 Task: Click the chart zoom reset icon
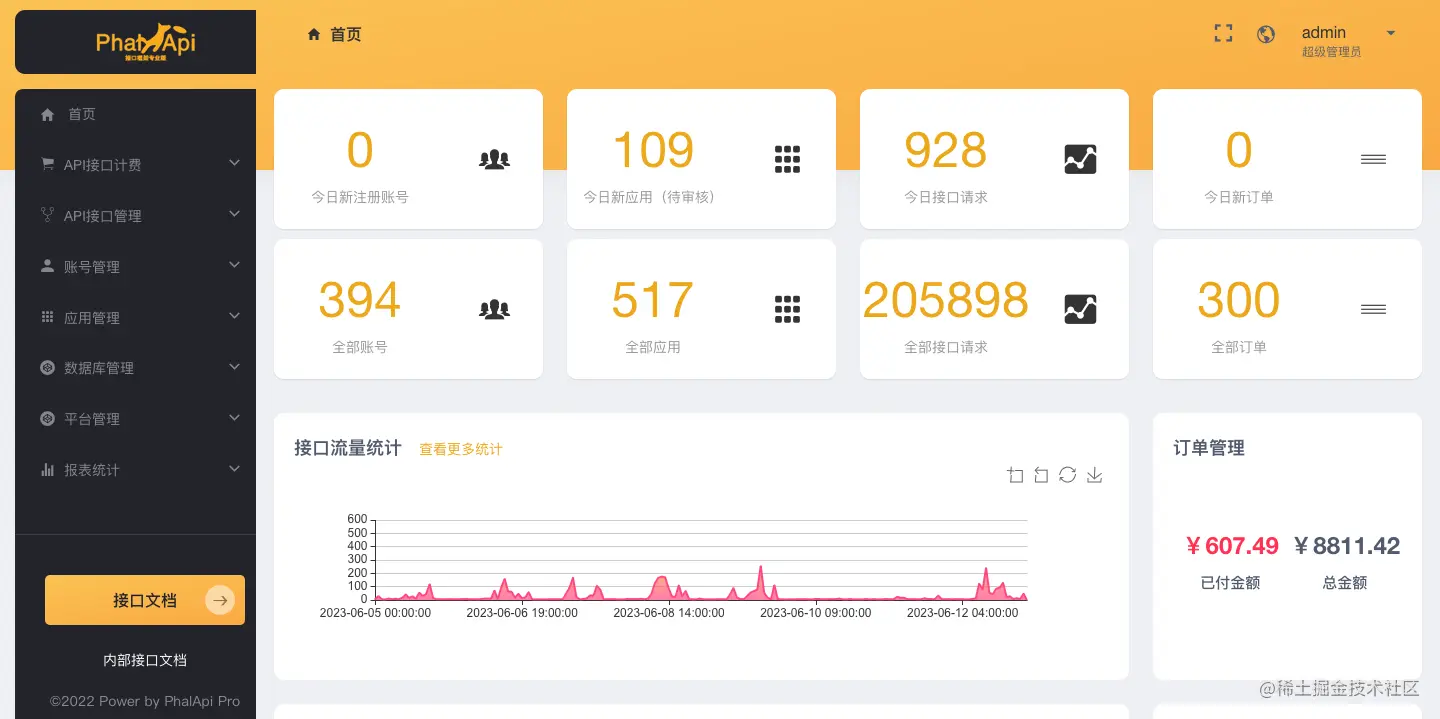click(1041, 475)
